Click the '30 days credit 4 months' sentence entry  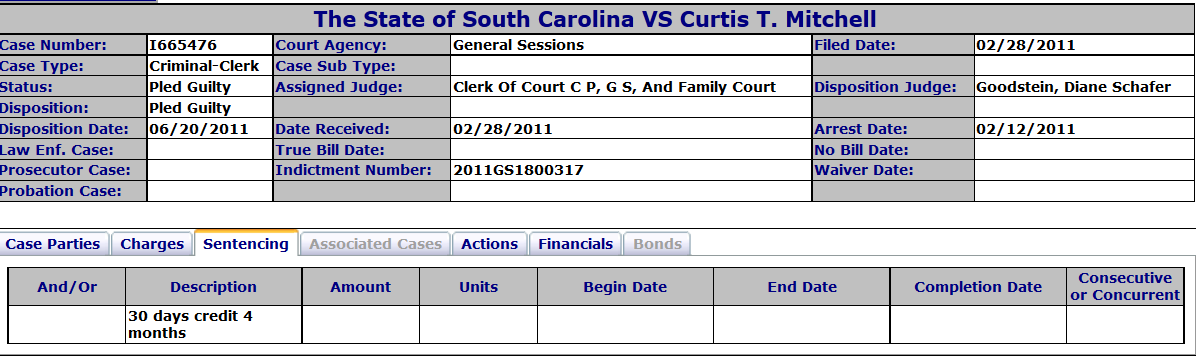pos(191,325)
